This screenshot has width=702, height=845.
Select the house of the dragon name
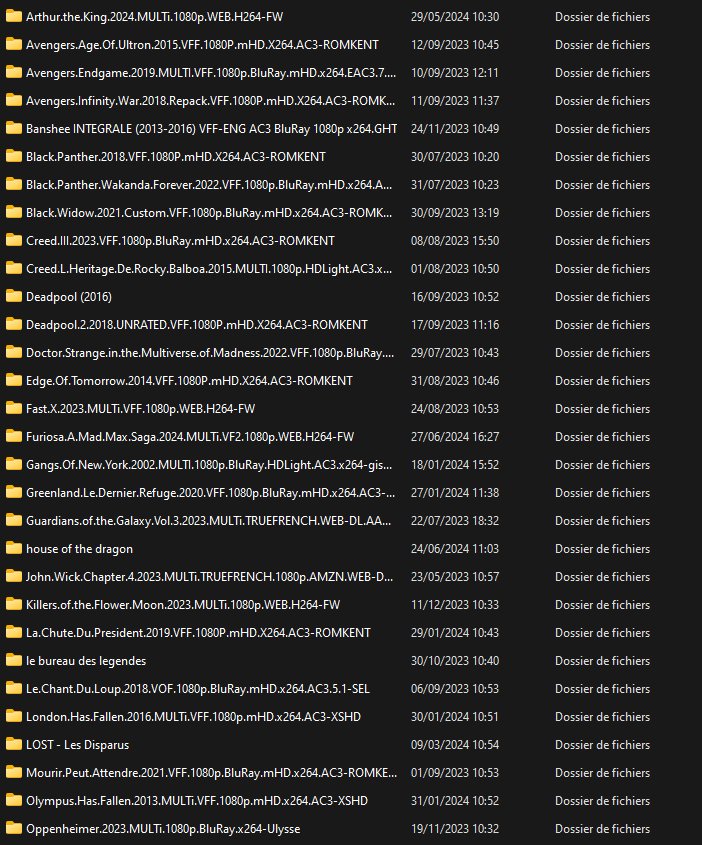[79, 549]
